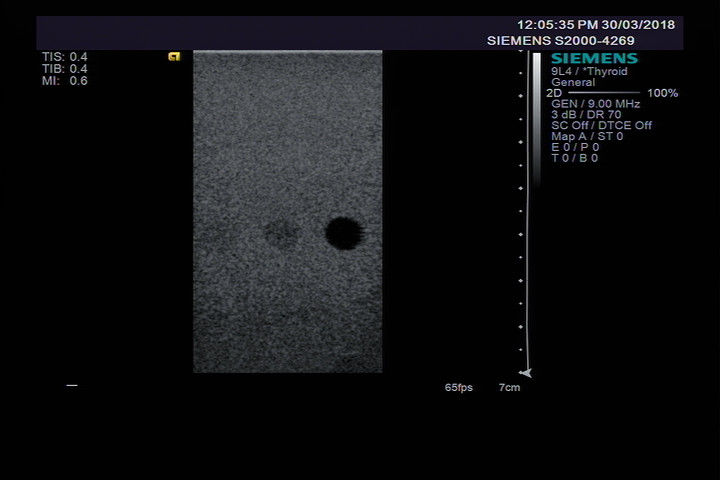Click the 65fps frame rate readout

tap(459, 387)
